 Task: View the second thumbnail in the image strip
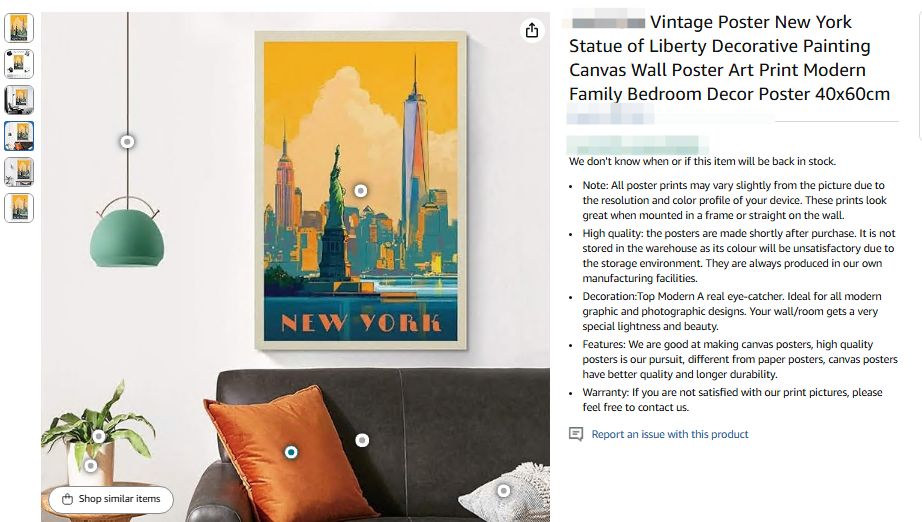coord(19,64)
